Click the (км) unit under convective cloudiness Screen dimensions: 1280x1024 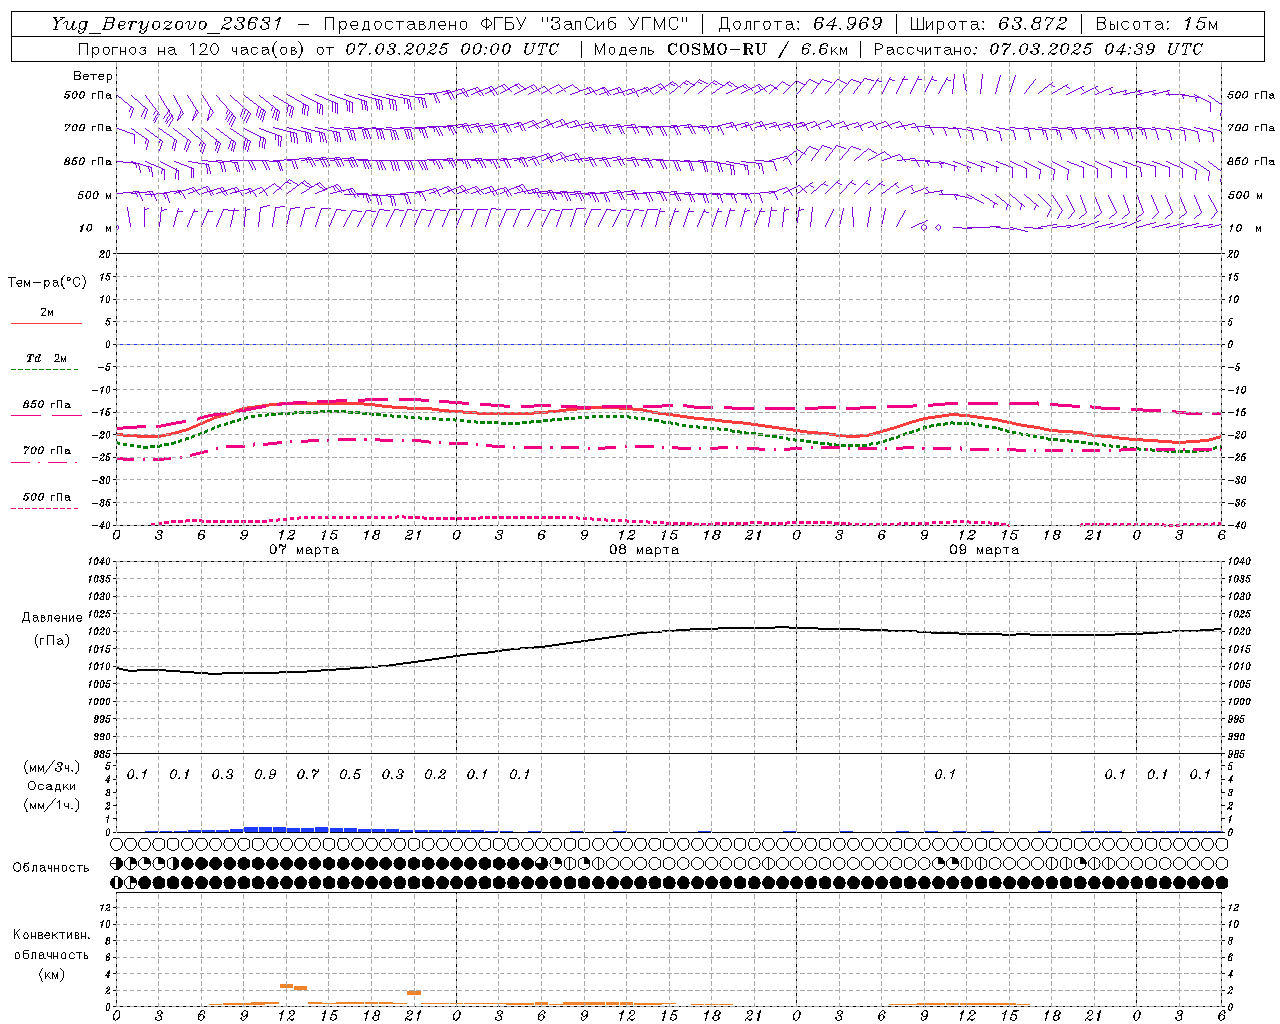(x=51, y=974)
